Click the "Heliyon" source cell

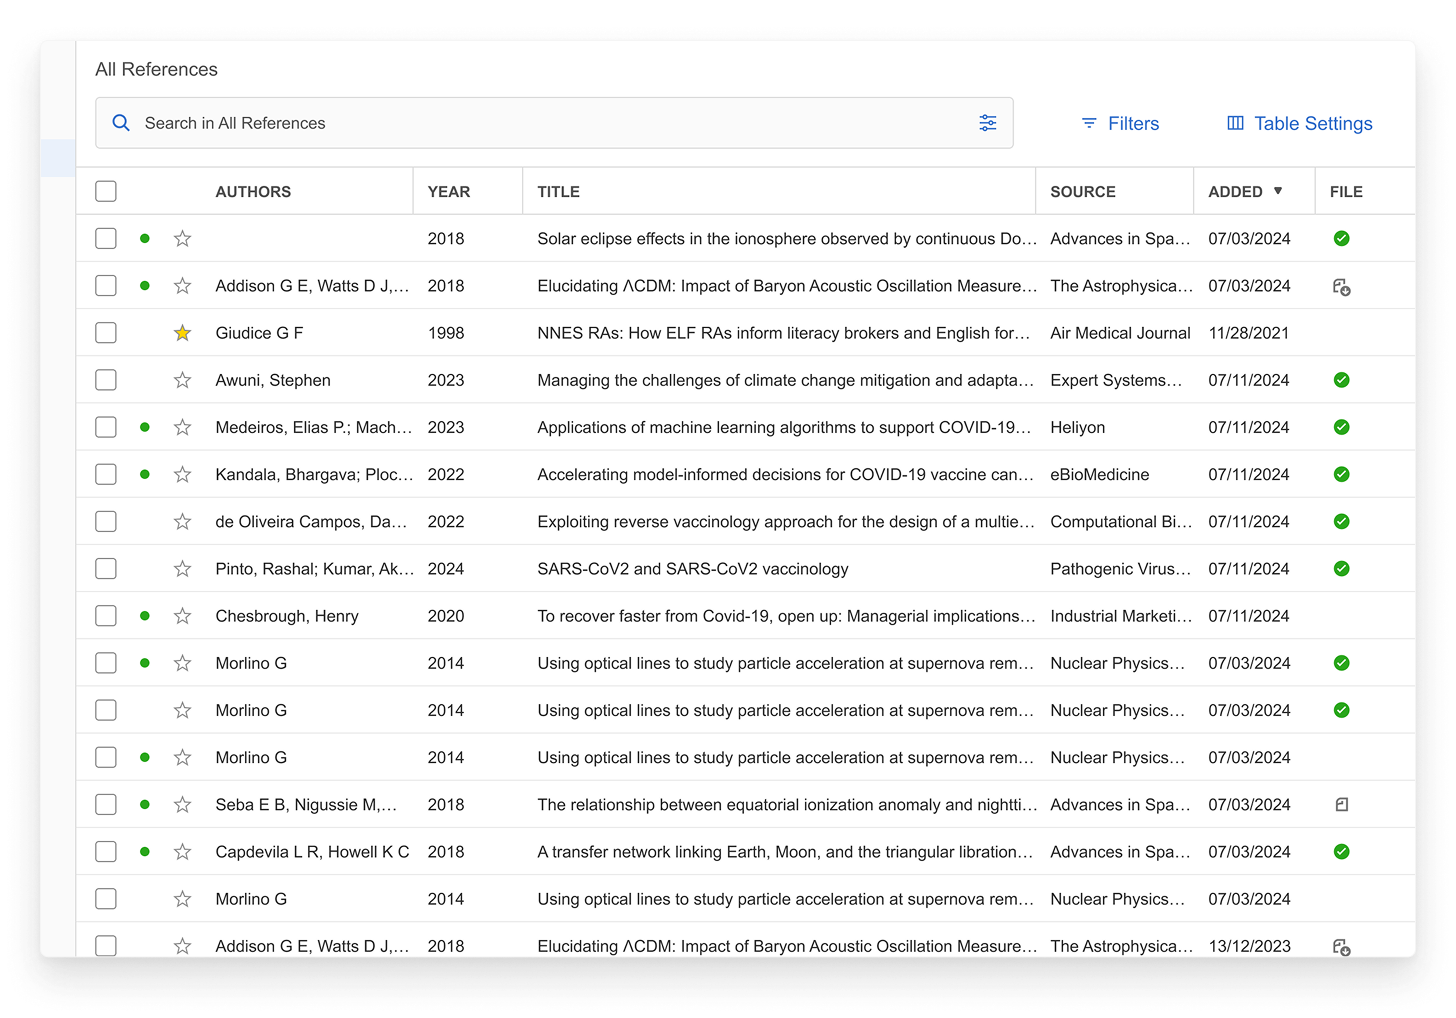[1078, 427]
